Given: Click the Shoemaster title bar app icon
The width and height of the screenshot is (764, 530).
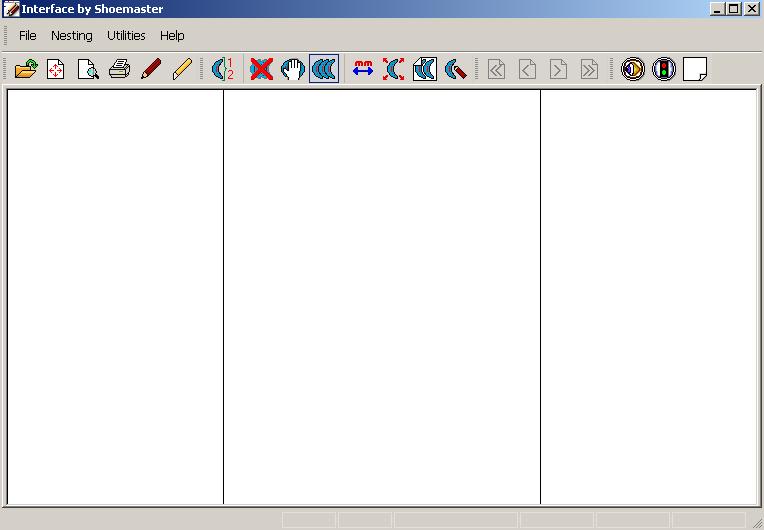Looking at the screenshot, I should [11, 9].
